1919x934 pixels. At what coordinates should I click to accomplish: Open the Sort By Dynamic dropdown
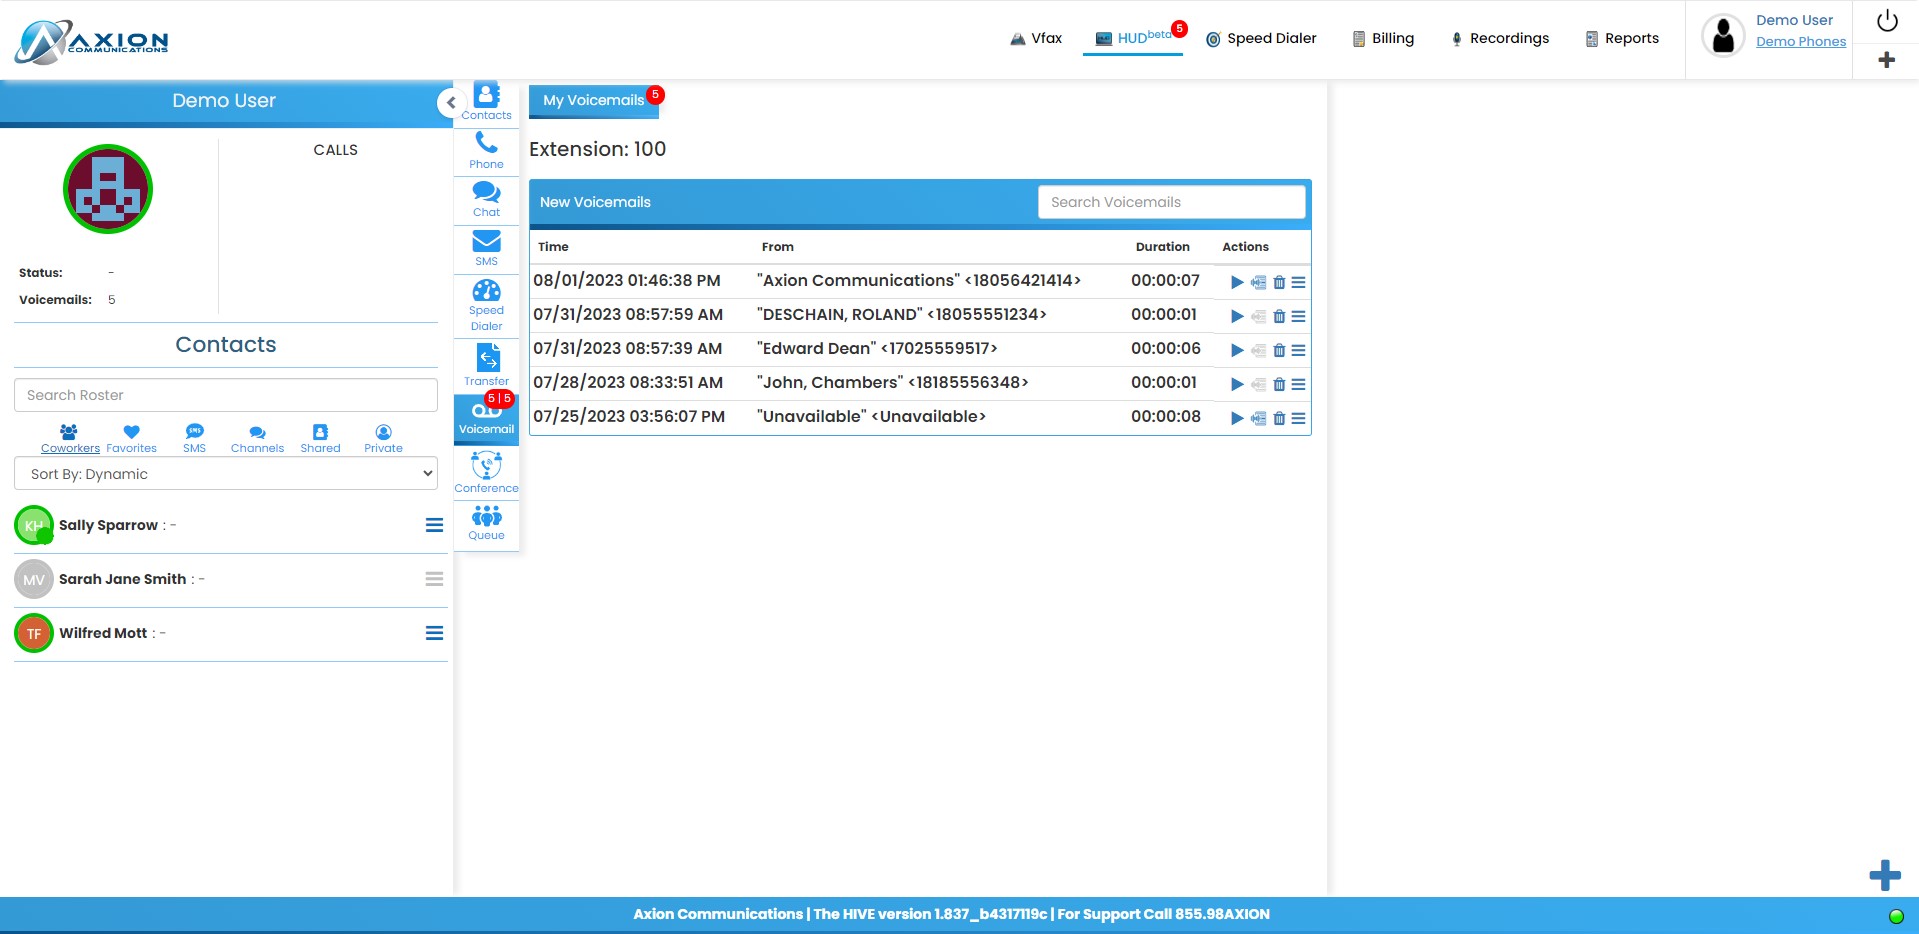[226, 474]
